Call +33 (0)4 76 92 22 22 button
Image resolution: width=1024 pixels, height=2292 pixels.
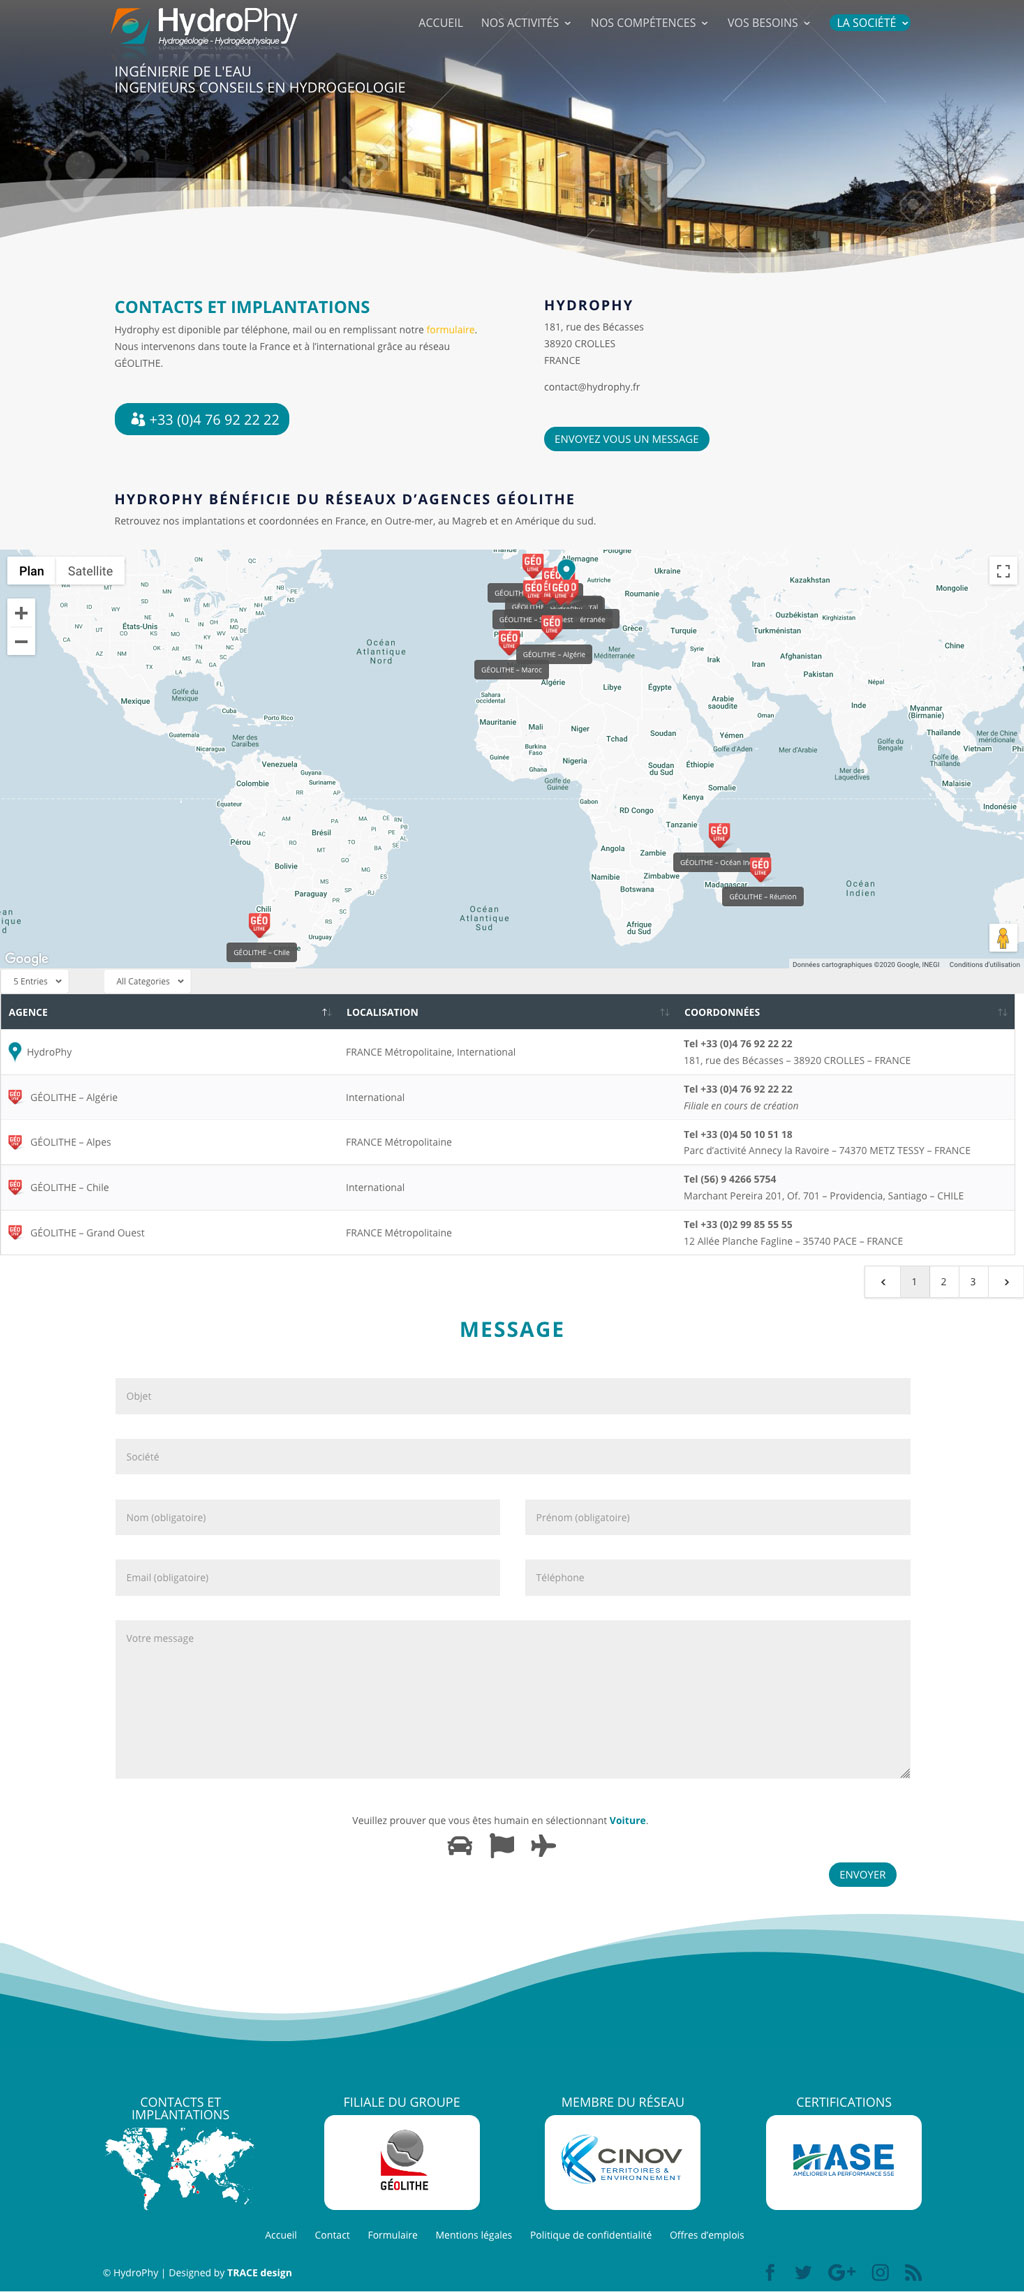point(202,419)
